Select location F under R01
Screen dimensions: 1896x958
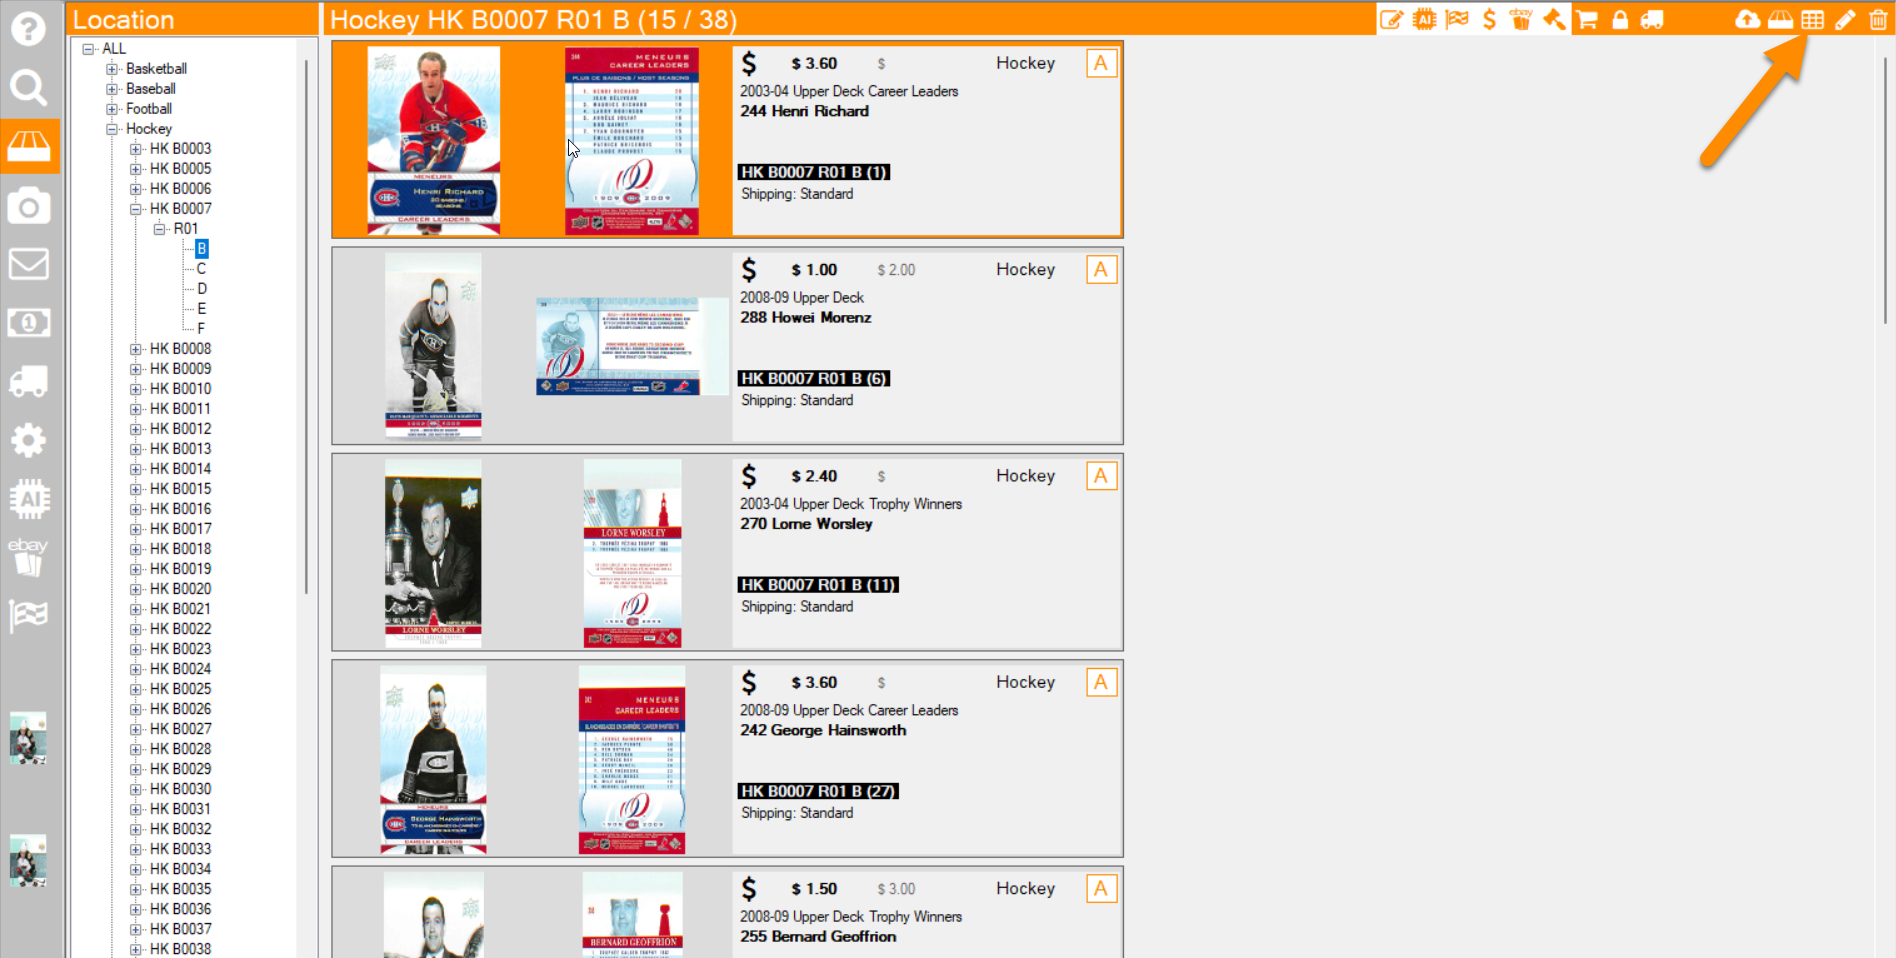(201, 328)
